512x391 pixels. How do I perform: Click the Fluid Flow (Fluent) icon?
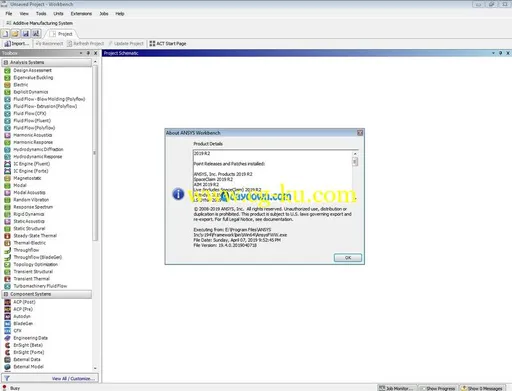coord(7,121)
